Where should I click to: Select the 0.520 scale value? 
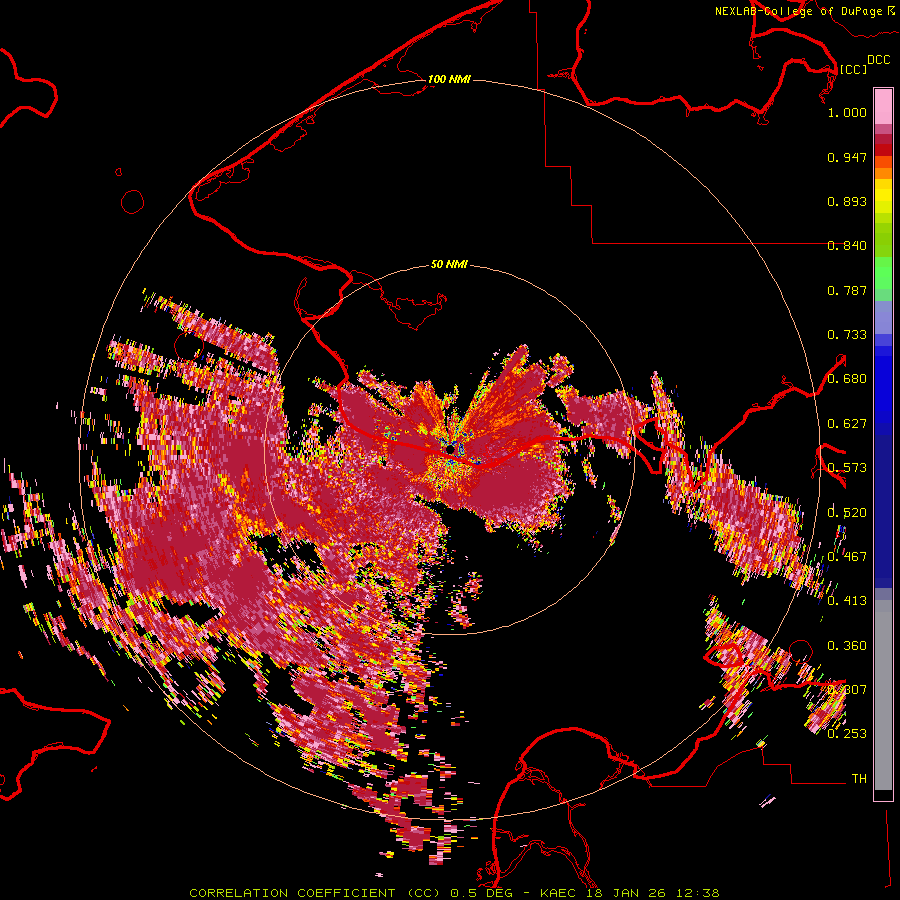tap(847, 513)
